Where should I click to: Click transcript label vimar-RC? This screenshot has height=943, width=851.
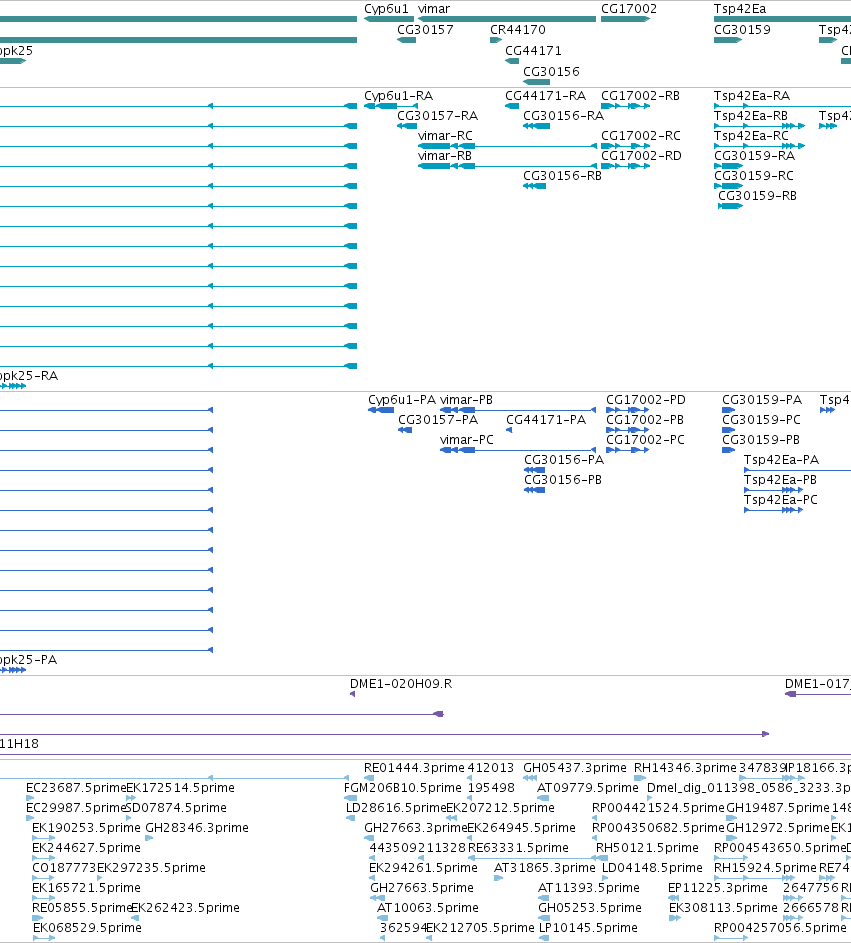coord(445,136)
